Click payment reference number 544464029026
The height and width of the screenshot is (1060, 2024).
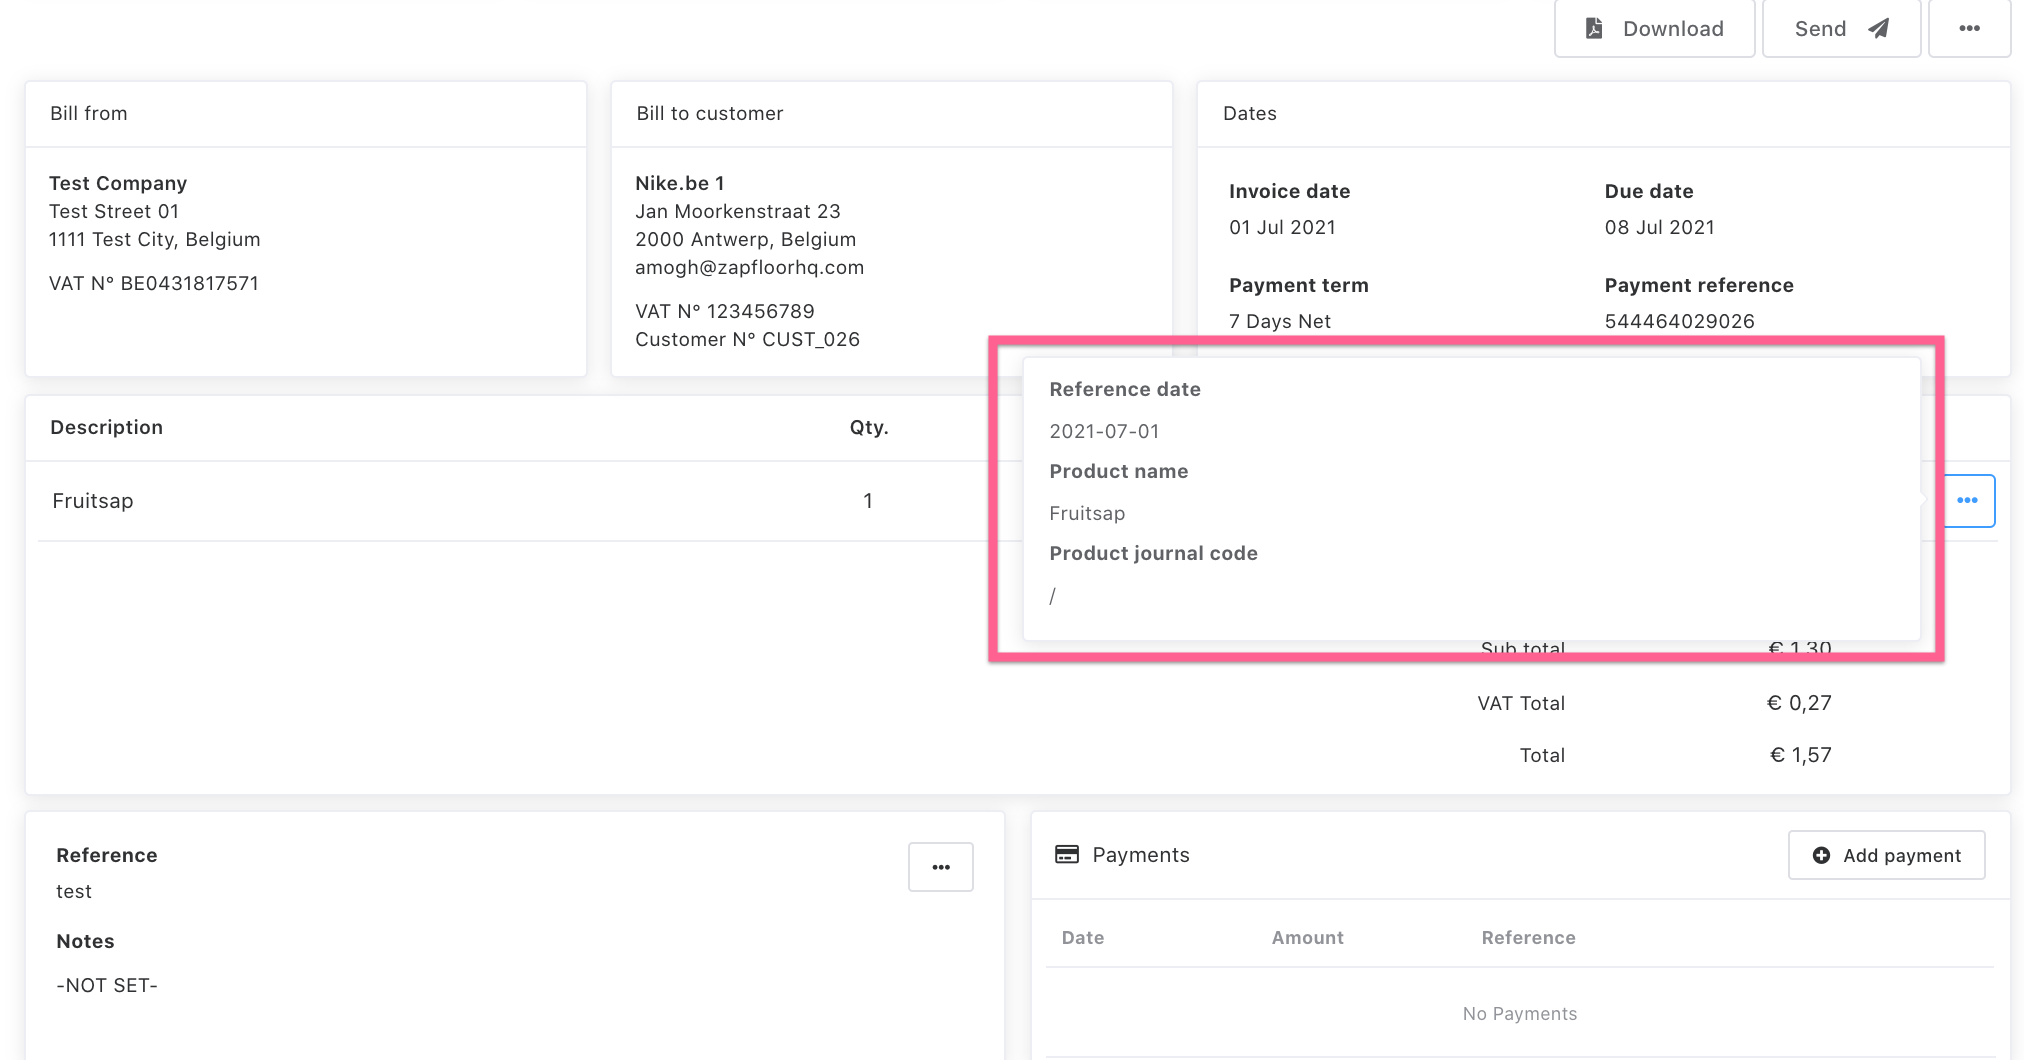[x=1679, y=321]
